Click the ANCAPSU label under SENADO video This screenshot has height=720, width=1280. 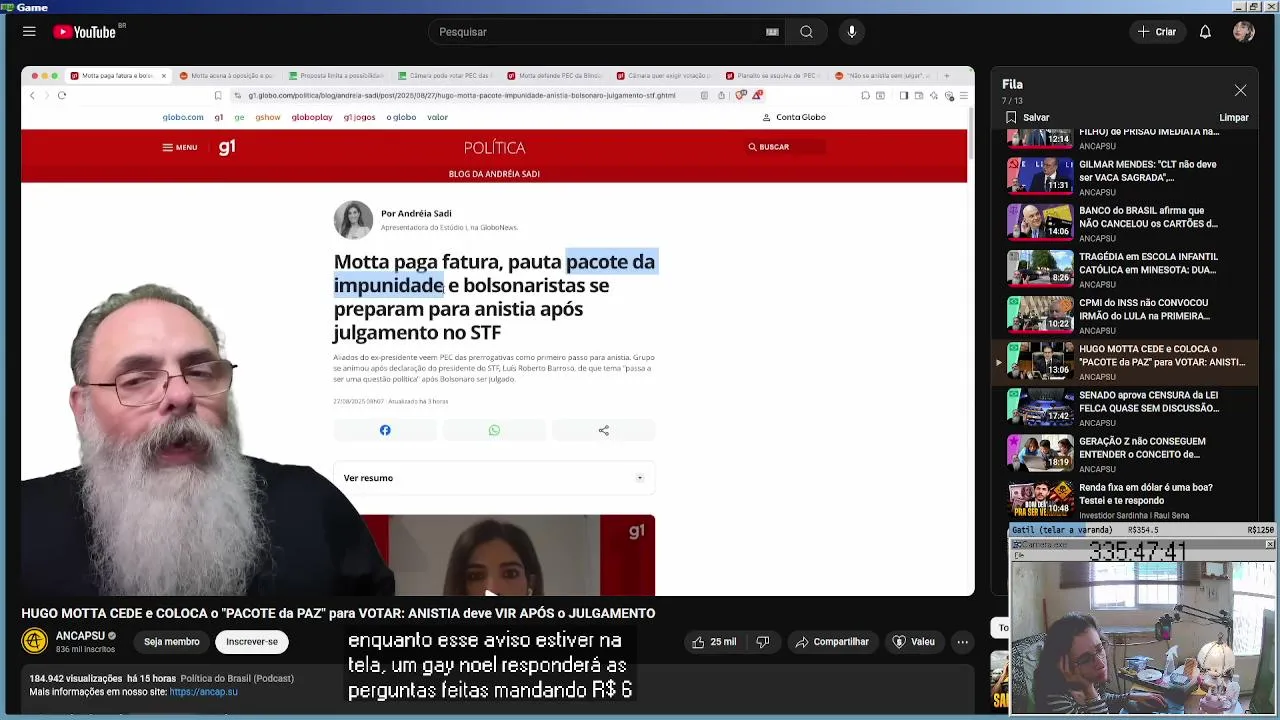click(x=1097, y=423)
